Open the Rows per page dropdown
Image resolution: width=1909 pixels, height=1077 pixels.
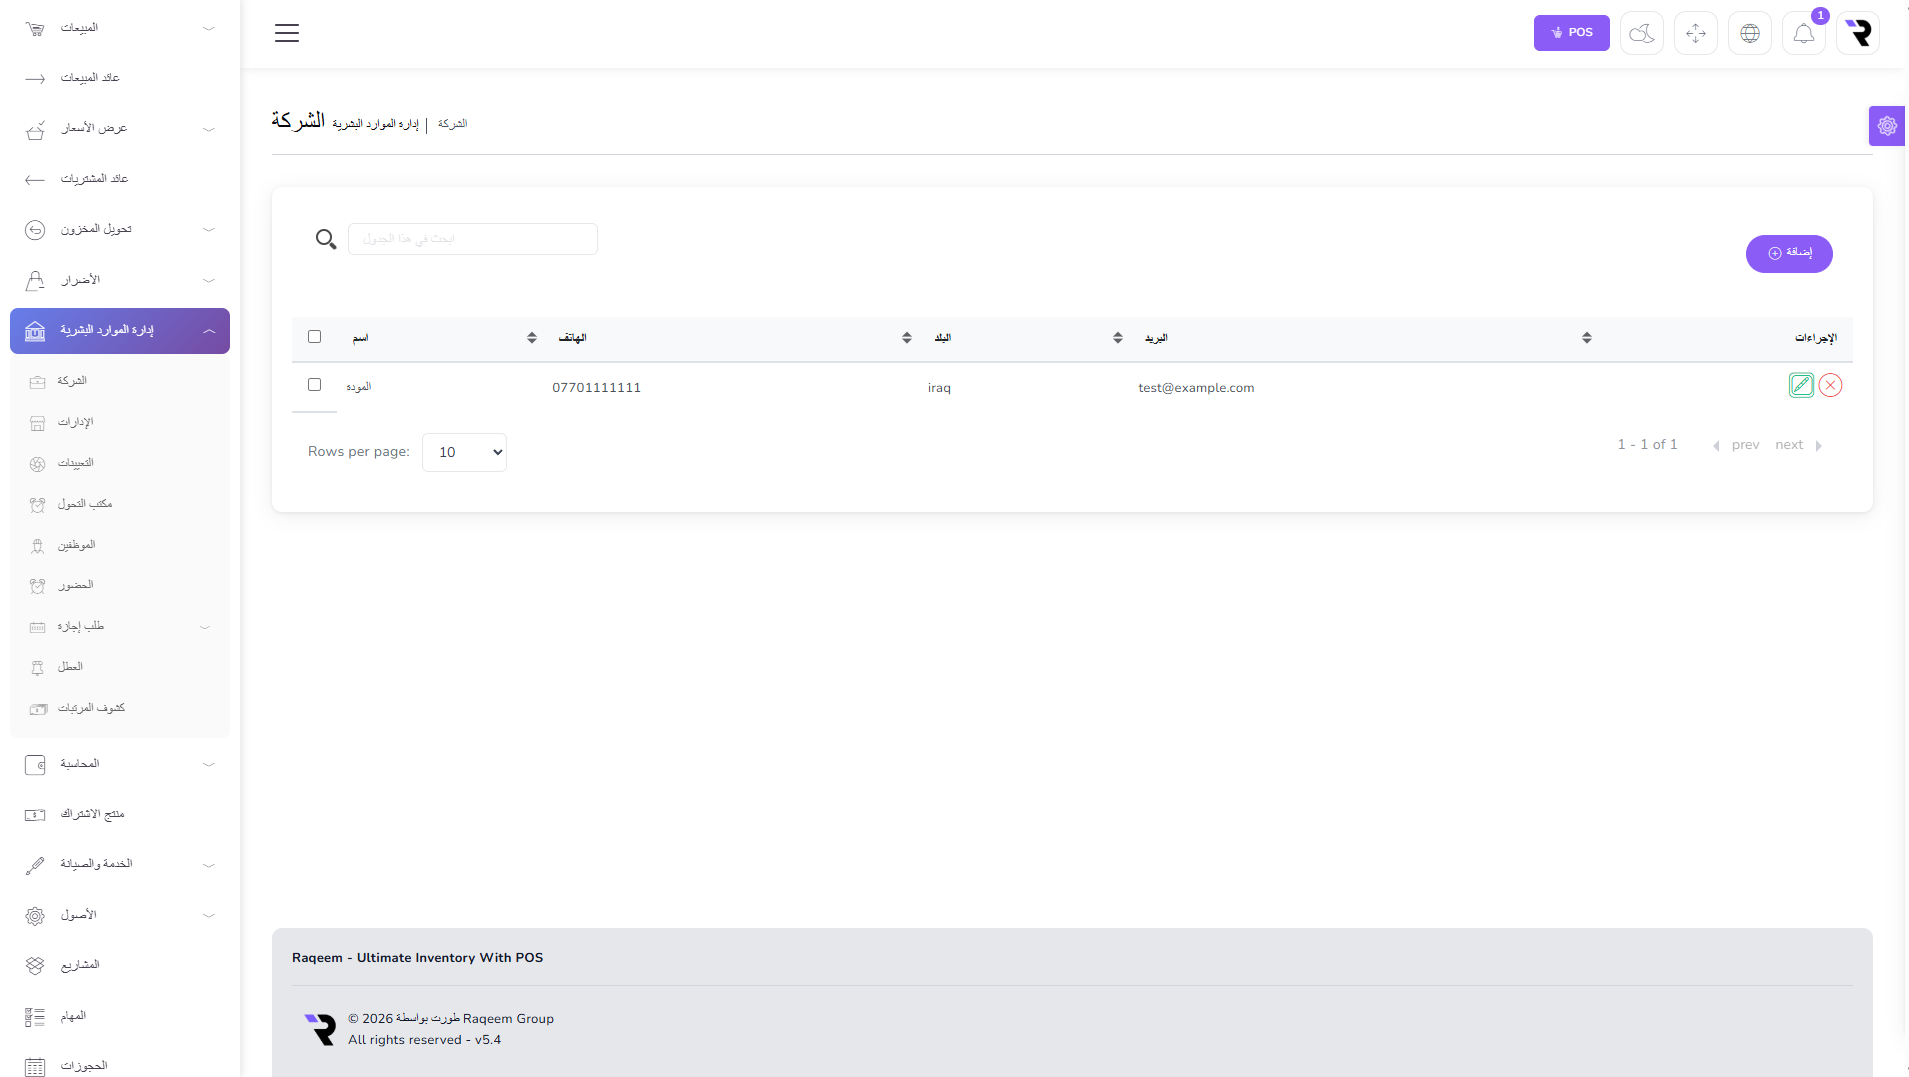(464, 452)
